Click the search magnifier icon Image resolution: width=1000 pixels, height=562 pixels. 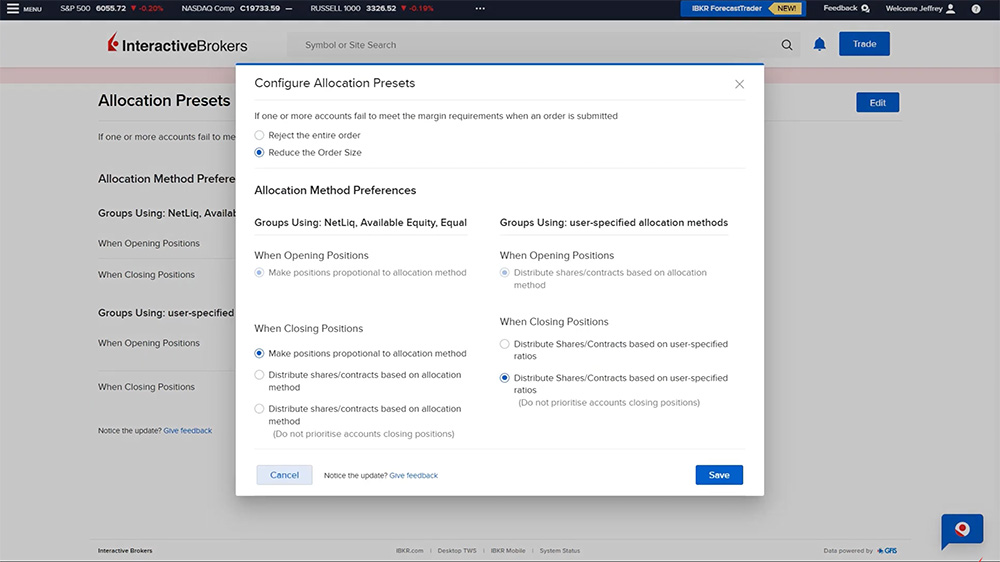[x=787, y=45]
